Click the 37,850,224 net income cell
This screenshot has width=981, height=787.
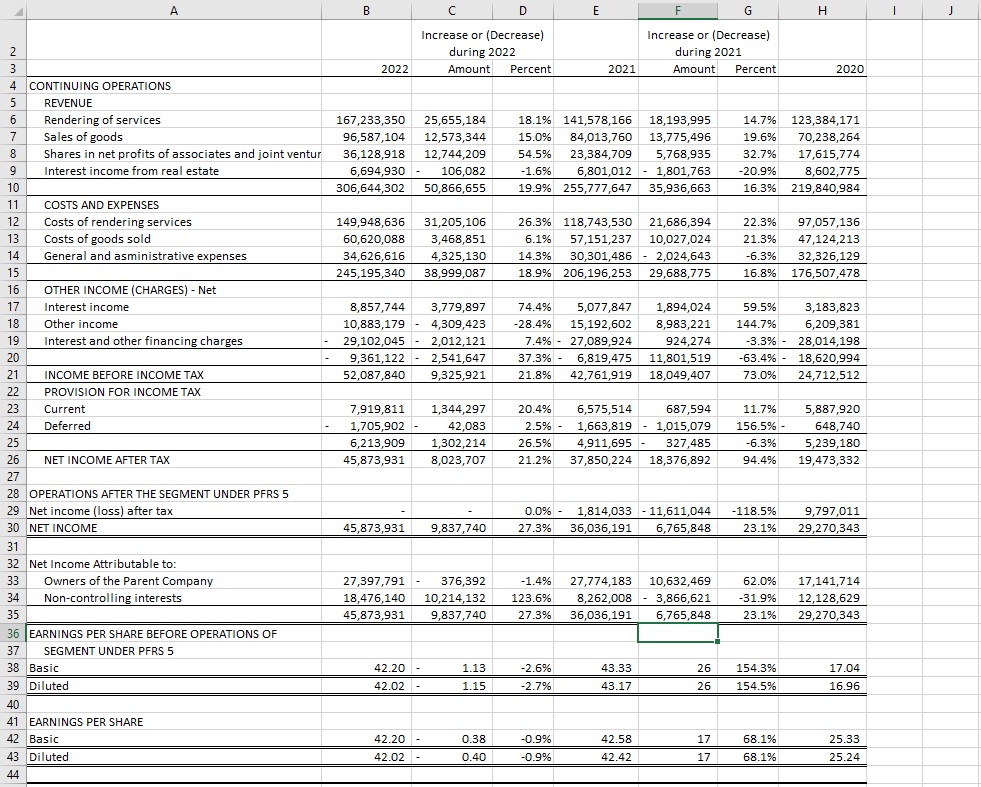596,460
